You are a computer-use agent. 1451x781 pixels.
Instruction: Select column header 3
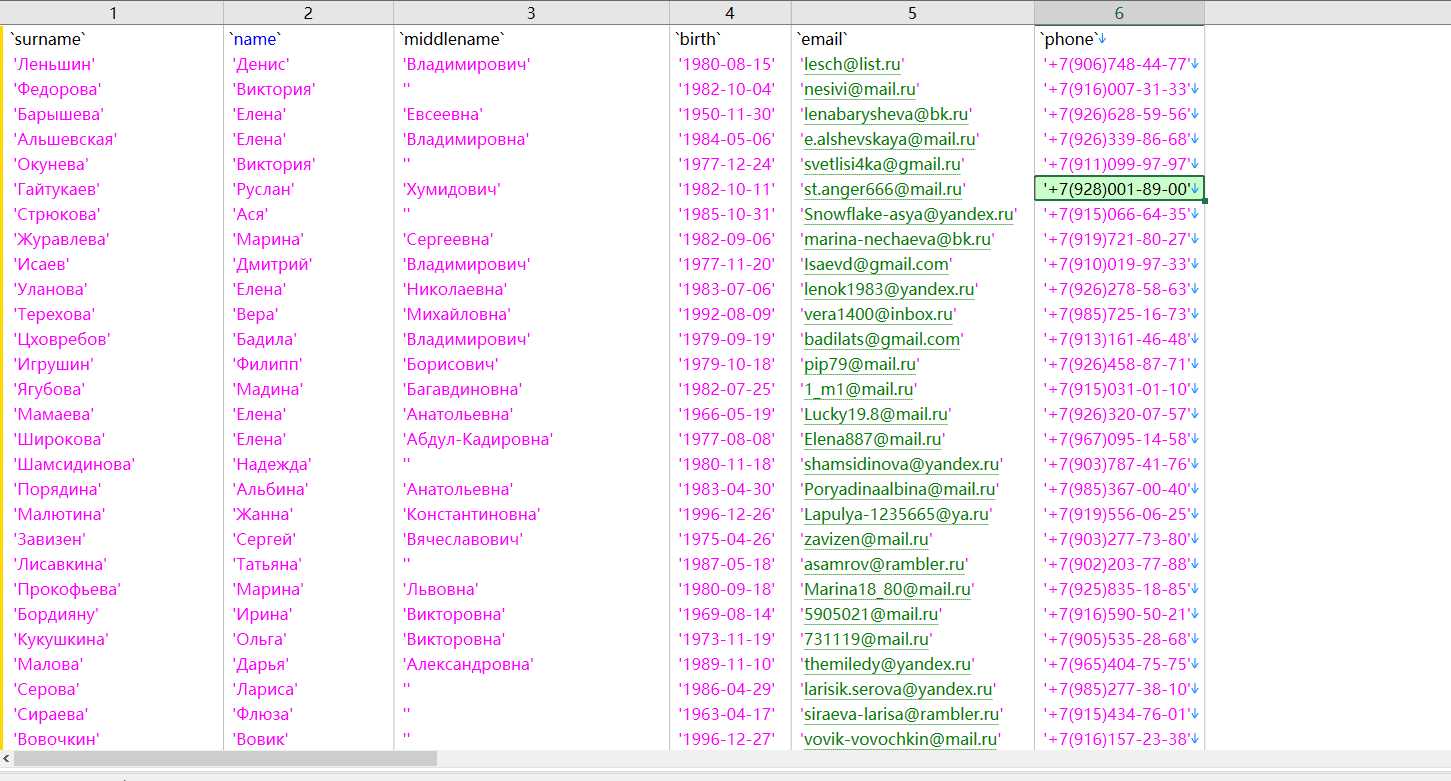click(x=531, y=13)
